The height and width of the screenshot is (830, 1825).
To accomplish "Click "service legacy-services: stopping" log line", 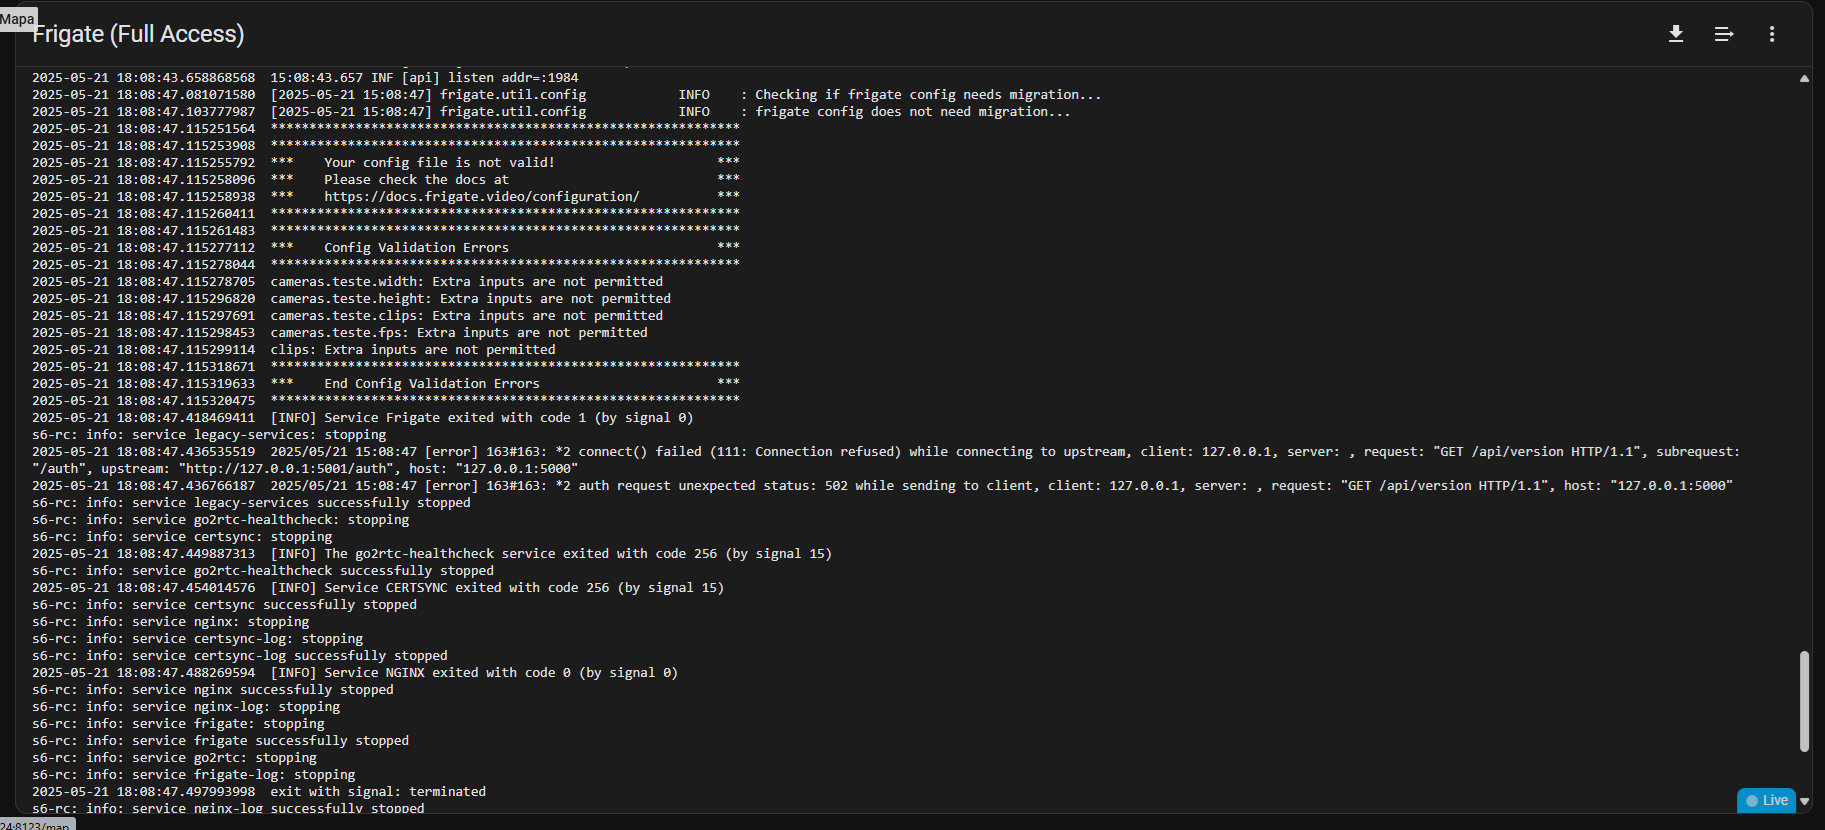I will point(209,435).
